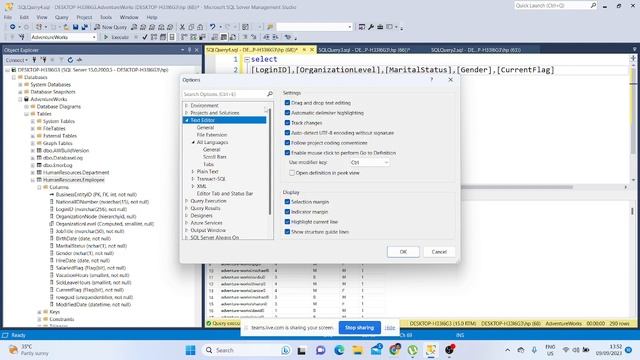Click Cancel in Options dialog
This screenshot has width=640, height=360.
click(439, 252)
